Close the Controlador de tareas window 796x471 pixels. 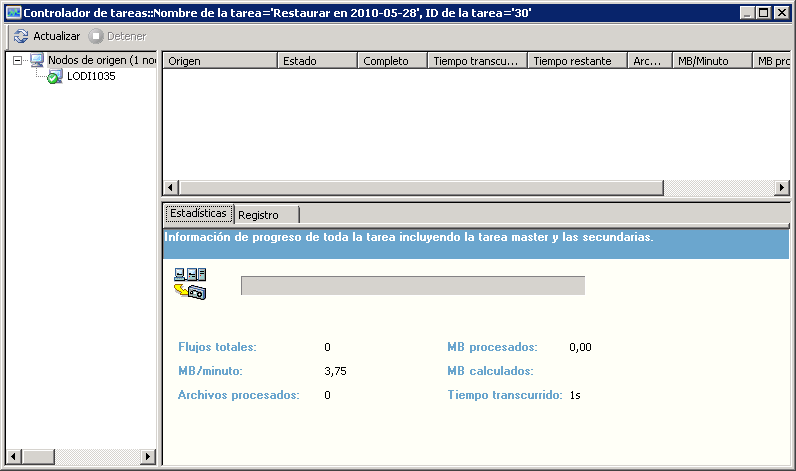pos(782,13)
